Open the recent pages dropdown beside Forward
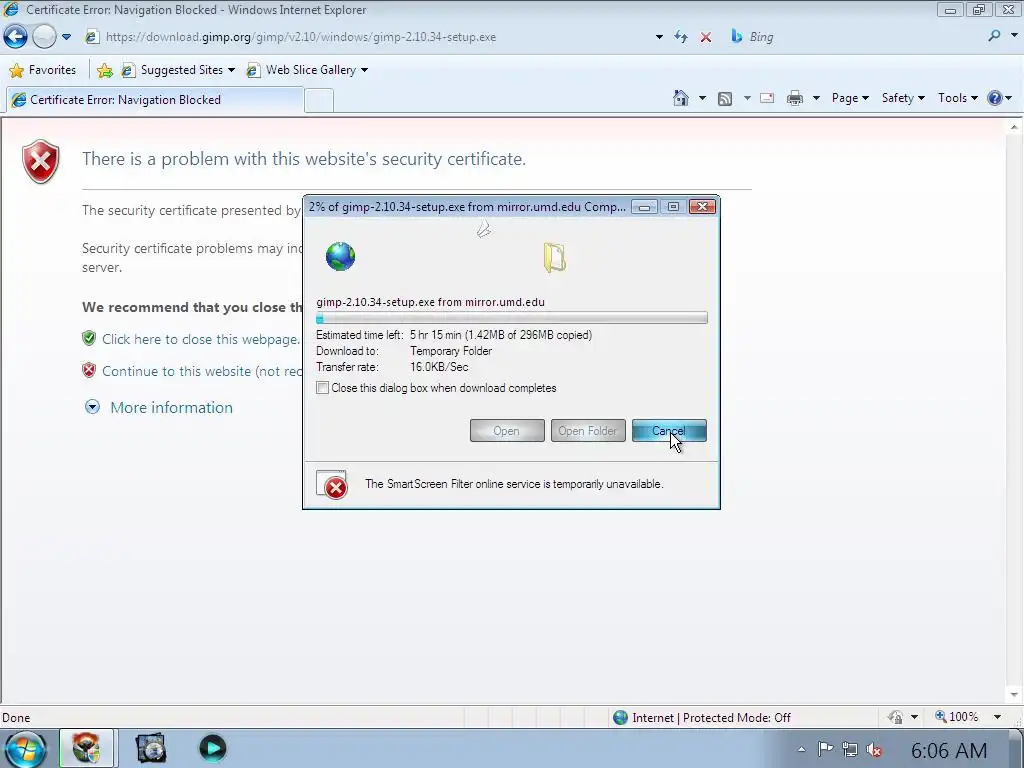The height and width of the screenshot is (768, 1024). coord(66,37)
